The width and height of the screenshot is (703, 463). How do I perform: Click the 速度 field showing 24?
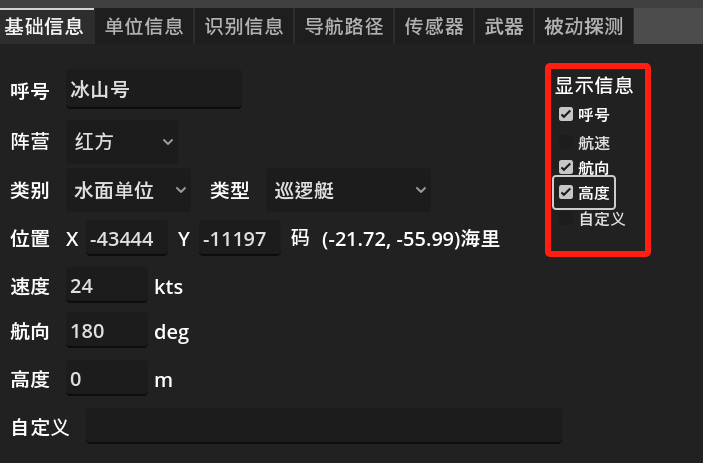(x=107, y=285)
